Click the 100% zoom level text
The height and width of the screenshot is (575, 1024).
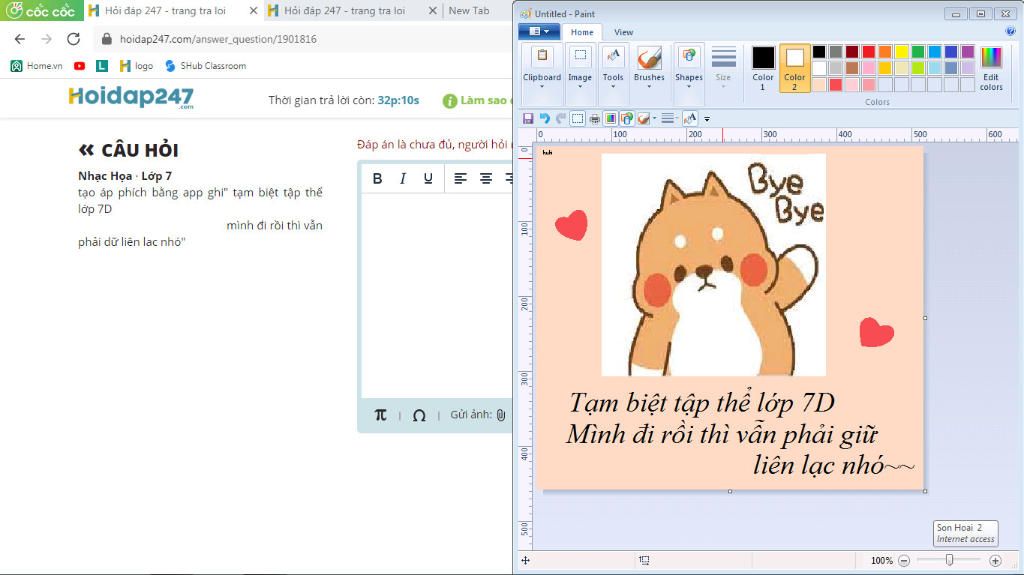(882, 561)
